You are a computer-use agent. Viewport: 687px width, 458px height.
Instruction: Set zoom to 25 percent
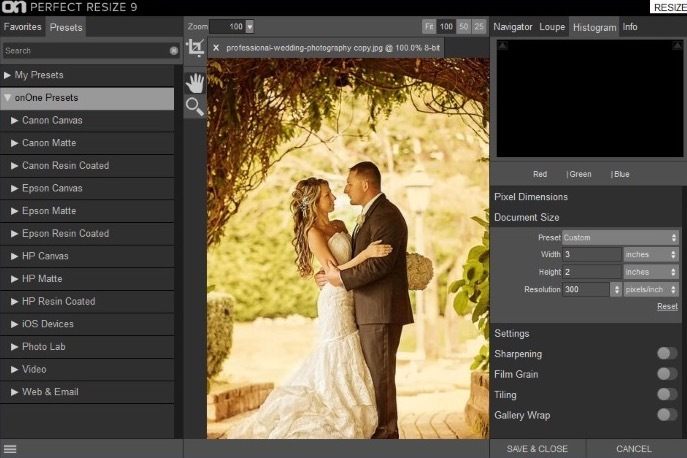479,26
